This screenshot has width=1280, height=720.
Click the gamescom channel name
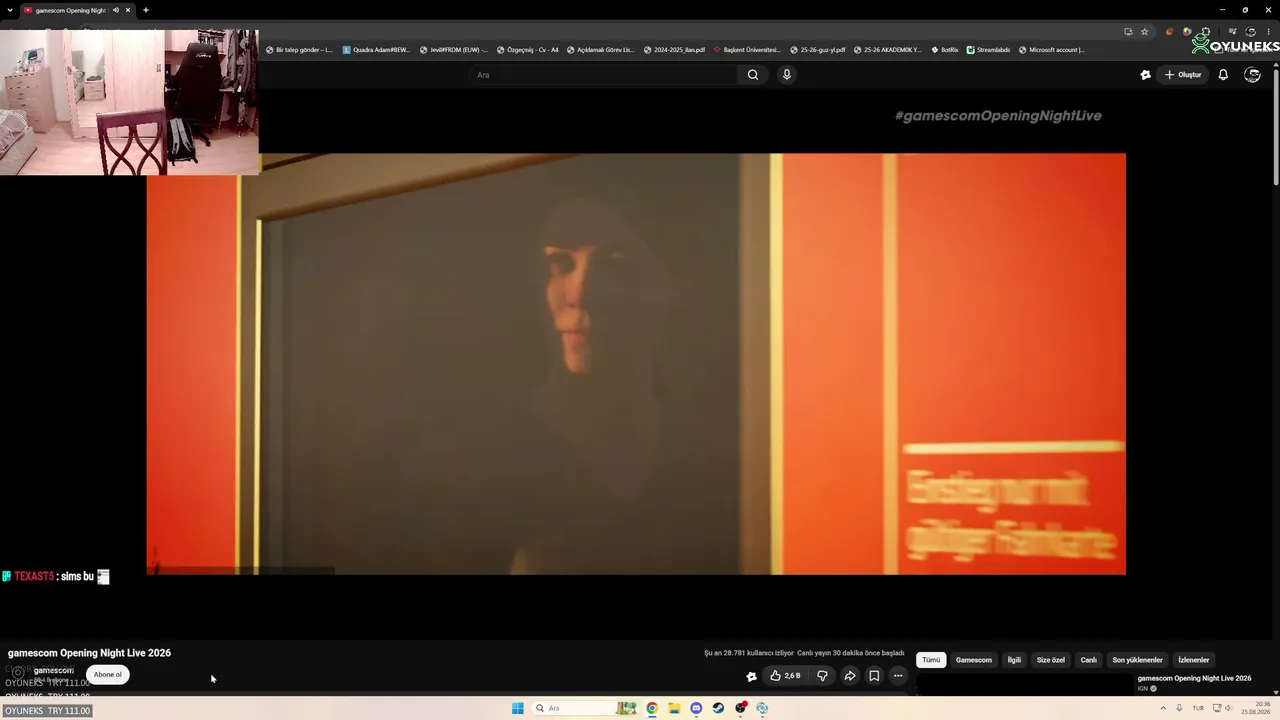(54, 670)
